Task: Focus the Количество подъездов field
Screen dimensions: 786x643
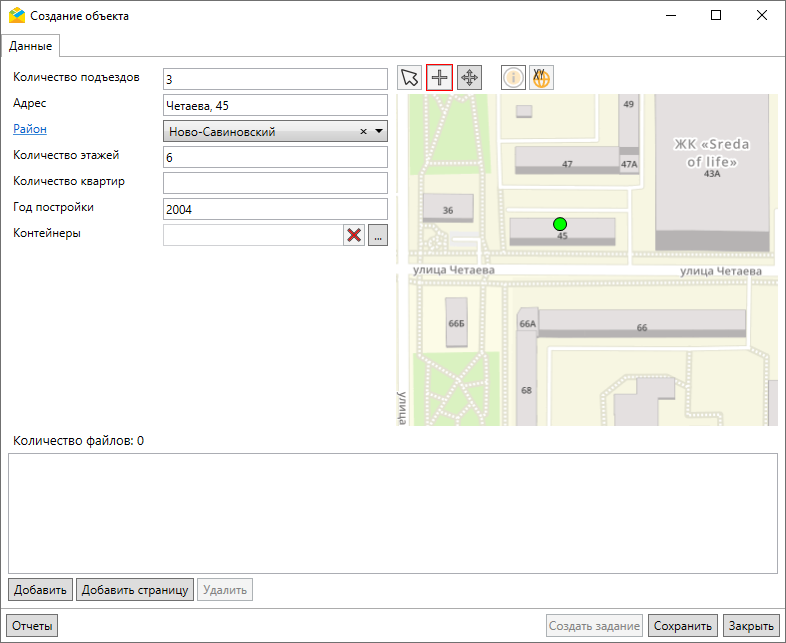Action: [275, 79]
